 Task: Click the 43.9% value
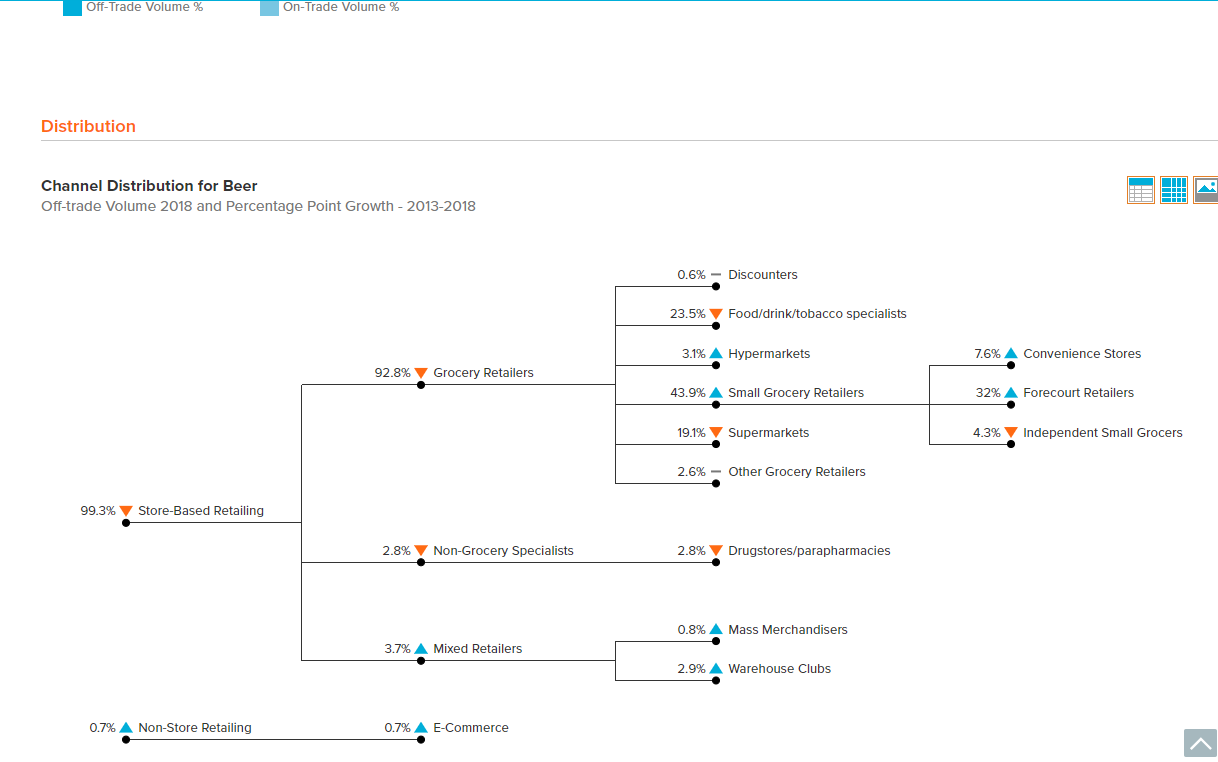[688, 393]
